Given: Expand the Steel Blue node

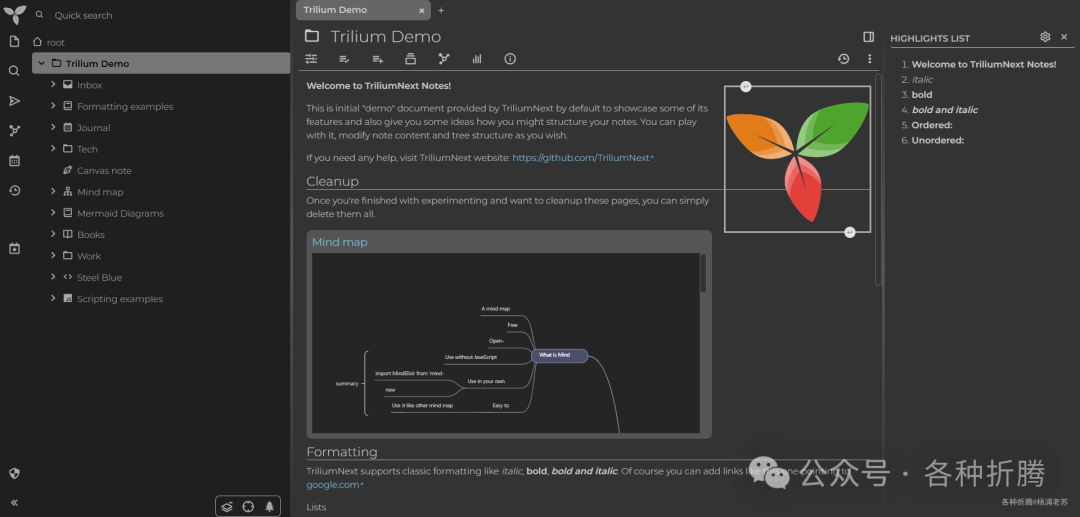Looking at the screenshot, I should pos(53,277).
